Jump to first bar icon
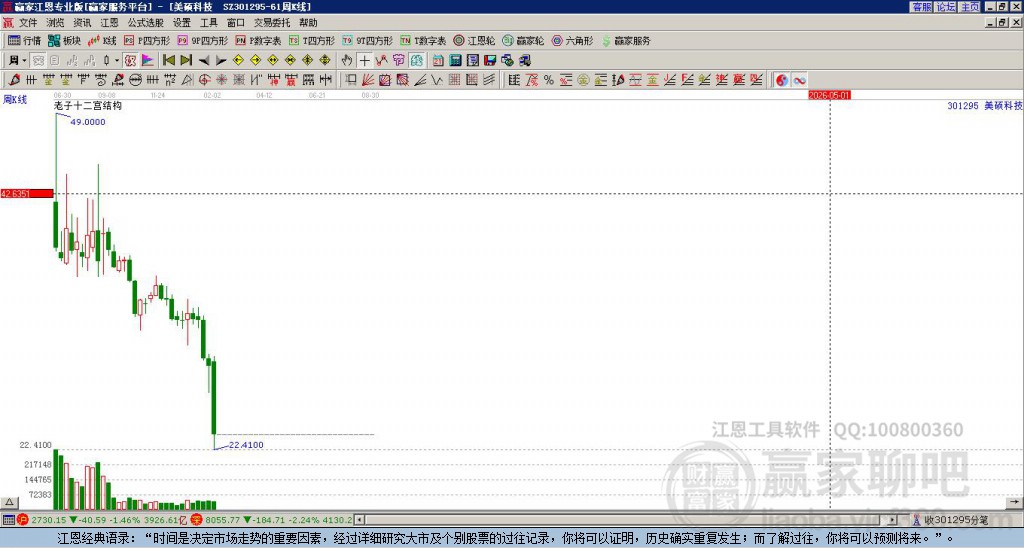The width and height of the screenshot is (1024, 548). (168, 61)
